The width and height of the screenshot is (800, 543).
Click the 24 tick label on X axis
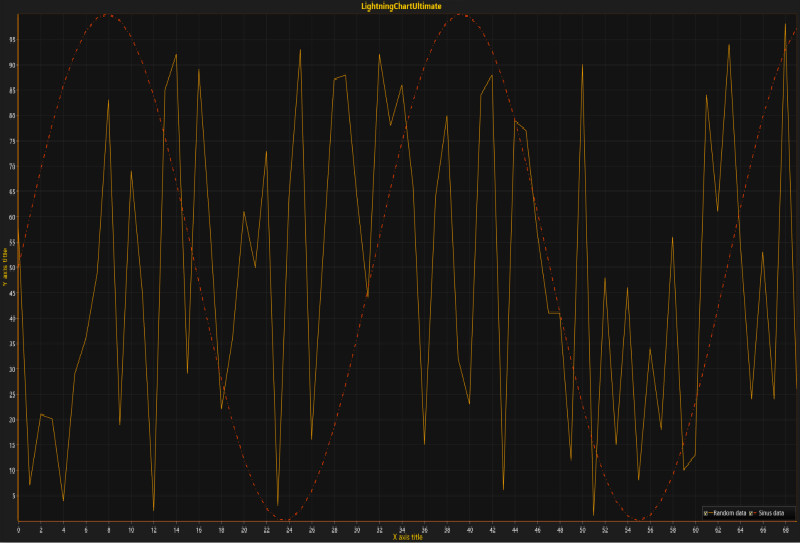point(290,528)
